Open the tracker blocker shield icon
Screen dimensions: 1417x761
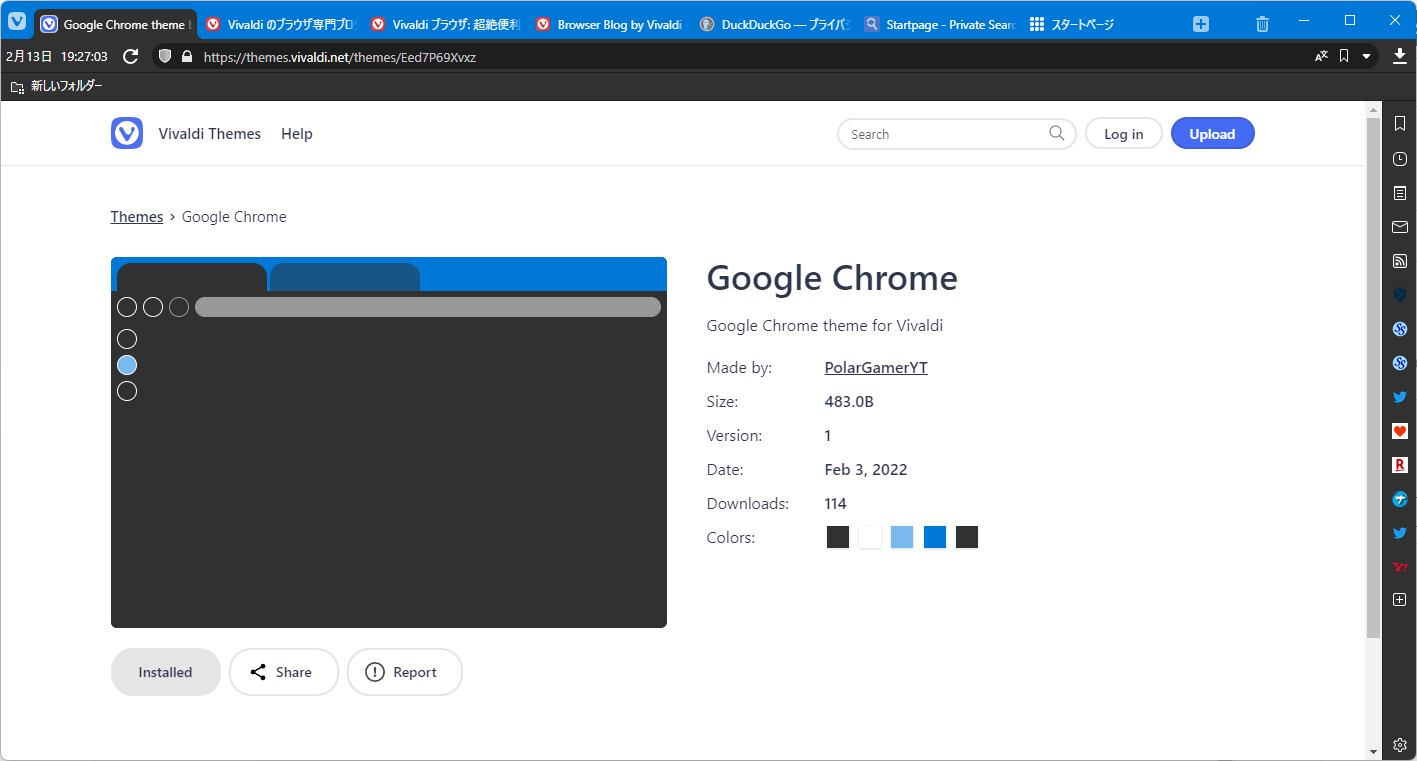coord(165,57)
